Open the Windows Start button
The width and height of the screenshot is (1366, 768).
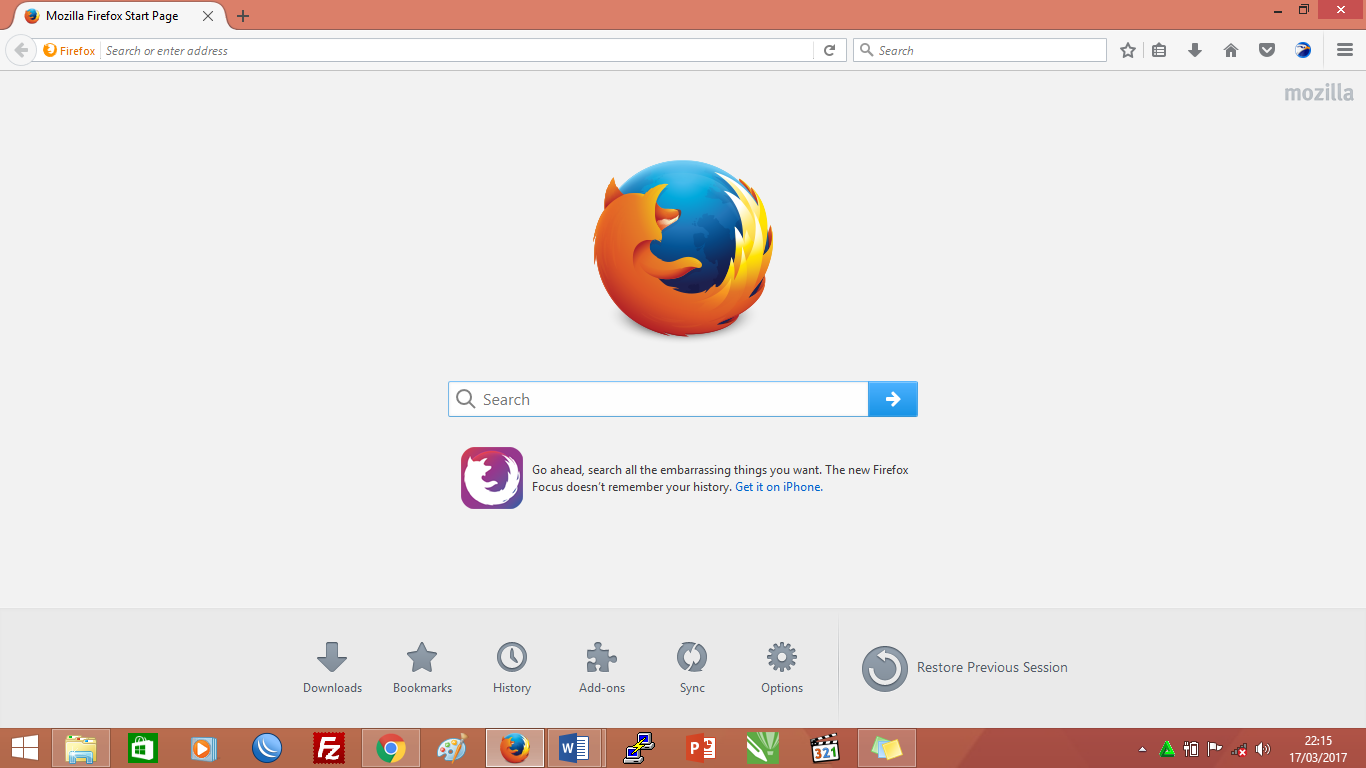[24, 748]
